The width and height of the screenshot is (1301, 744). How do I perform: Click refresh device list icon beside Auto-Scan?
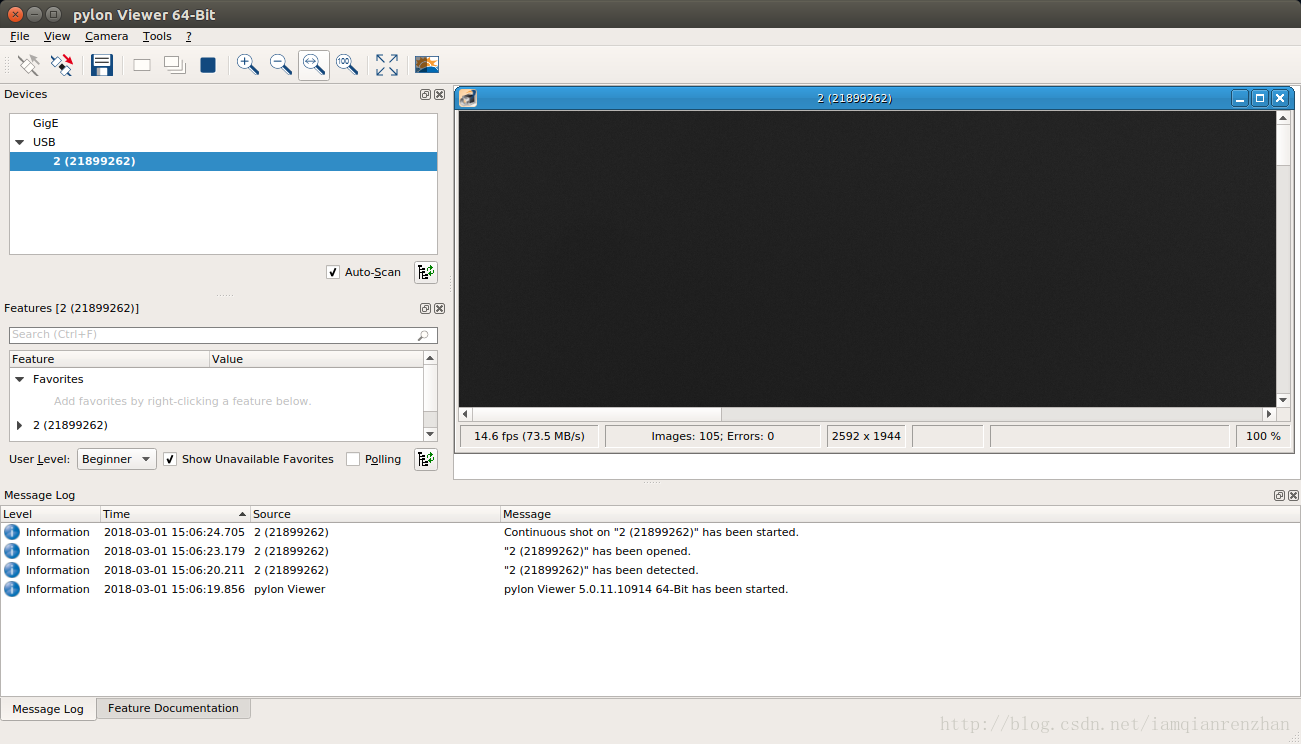426,272
